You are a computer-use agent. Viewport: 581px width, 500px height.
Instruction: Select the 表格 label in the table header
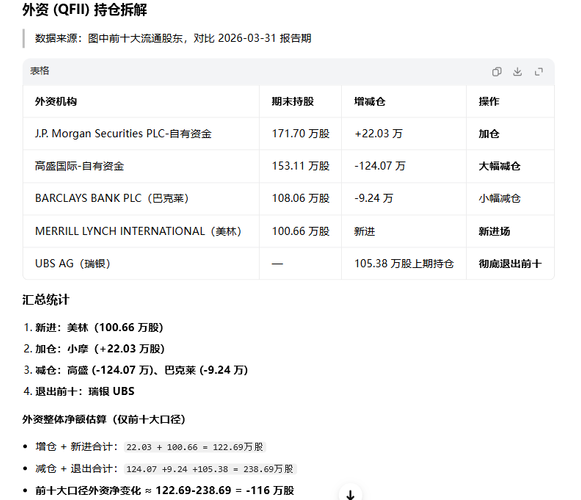40,71
